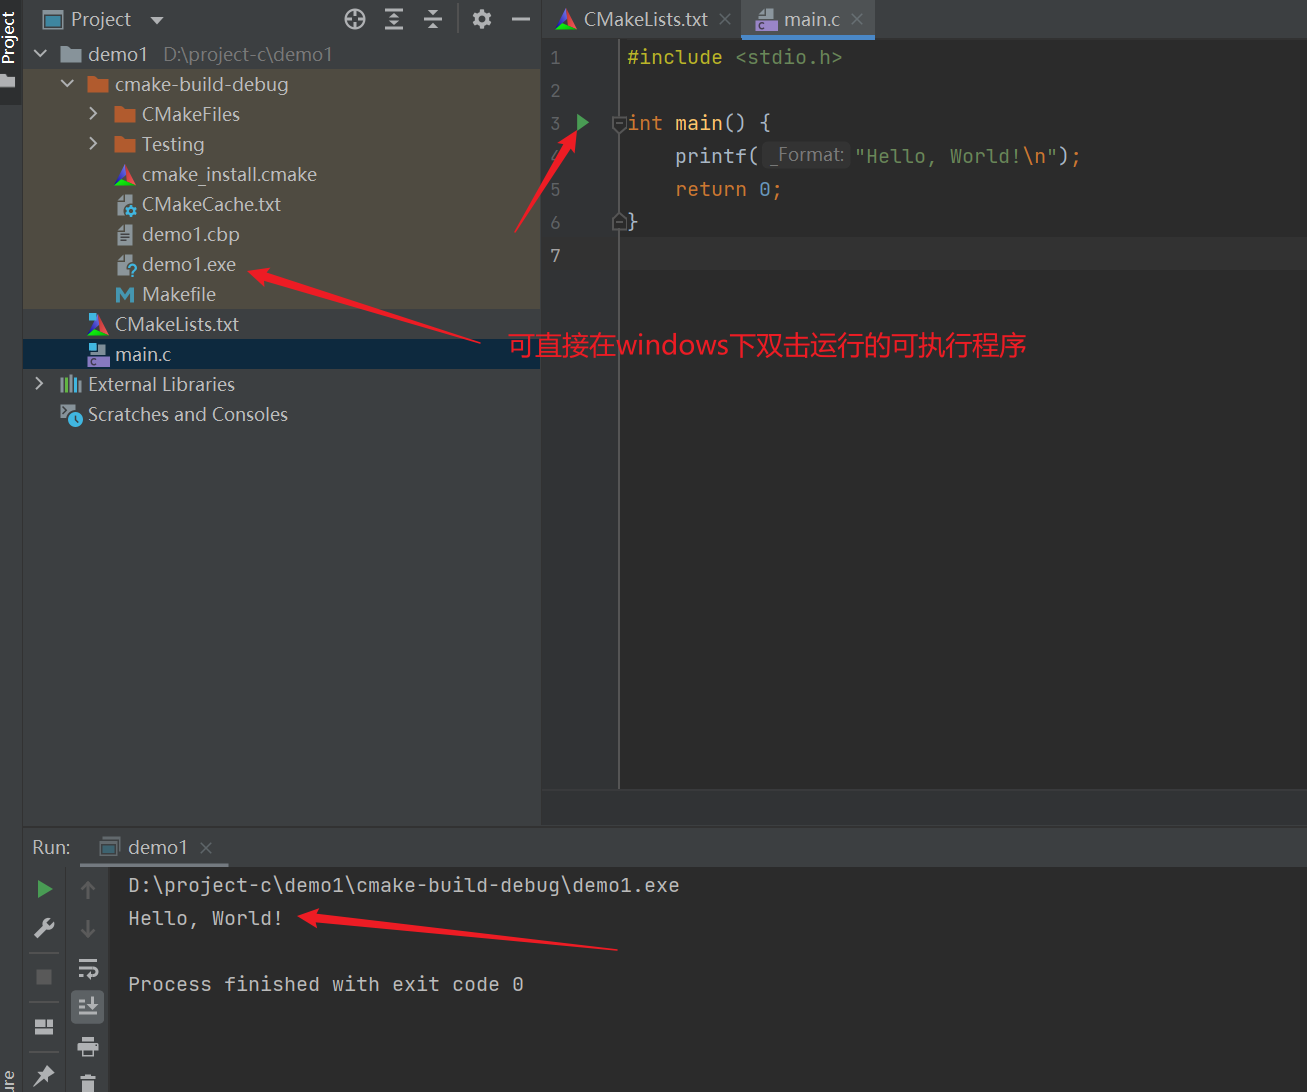Click the fold end marker at line 6
Screen dimensions: 1307x1092
coord(619,221)
